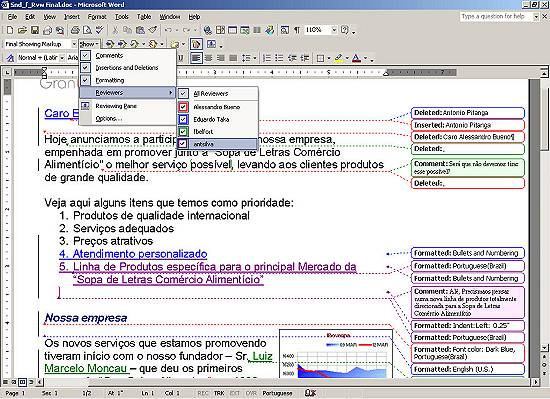Click the 'Formatted: English (U.S.)' balloon
The height and width of the screenshot is (399, 550).
[468, 369]
